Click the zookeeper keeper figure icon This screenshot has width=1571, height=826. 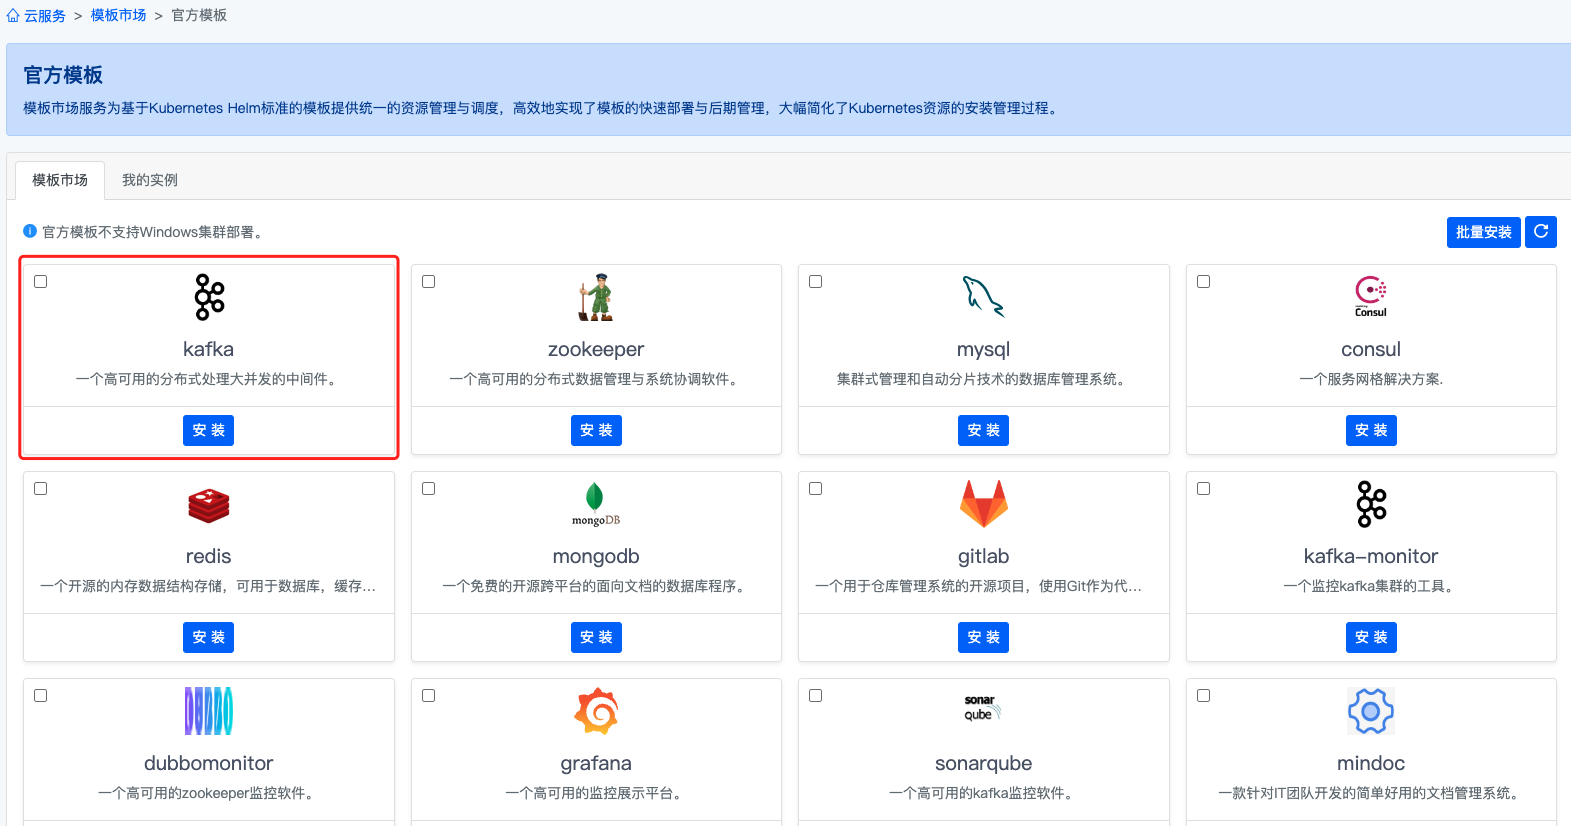[x=596, y=297]
